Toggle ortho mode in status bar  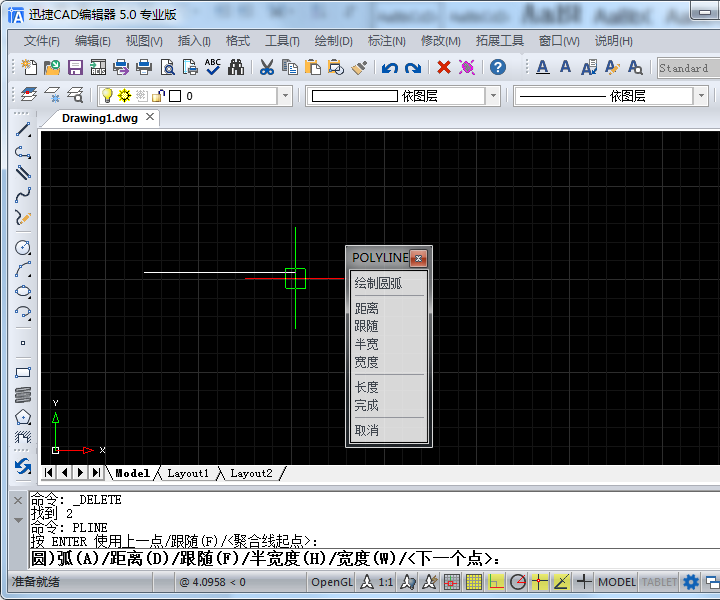(x=496, y=582)
